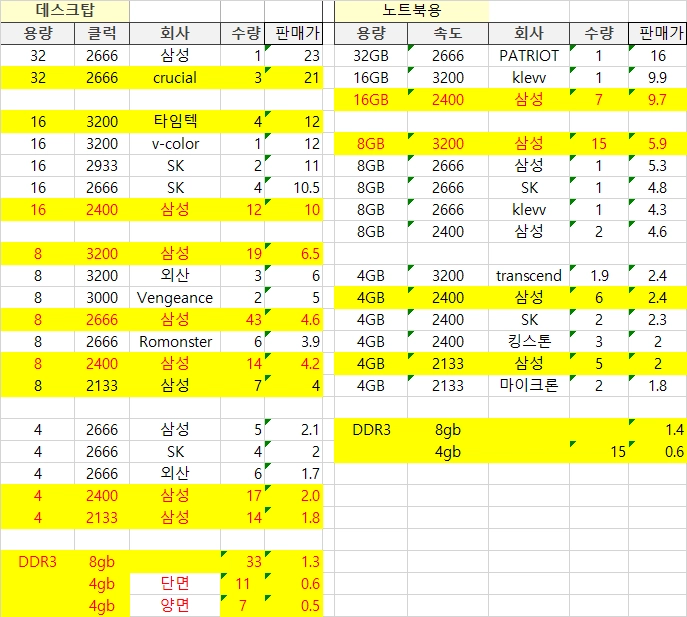Click the red 2.0 price cell

294,496
